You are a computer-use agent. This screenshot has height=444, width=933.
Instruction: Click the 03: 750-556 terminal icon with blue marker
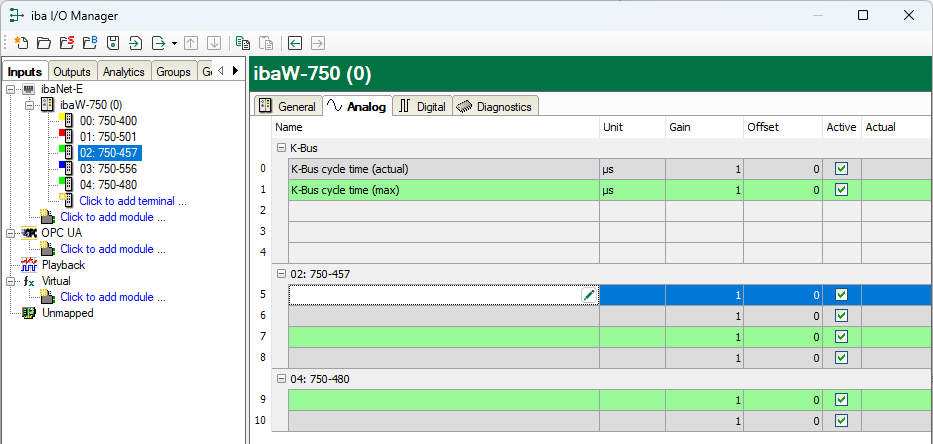click(x=67, y=168)
